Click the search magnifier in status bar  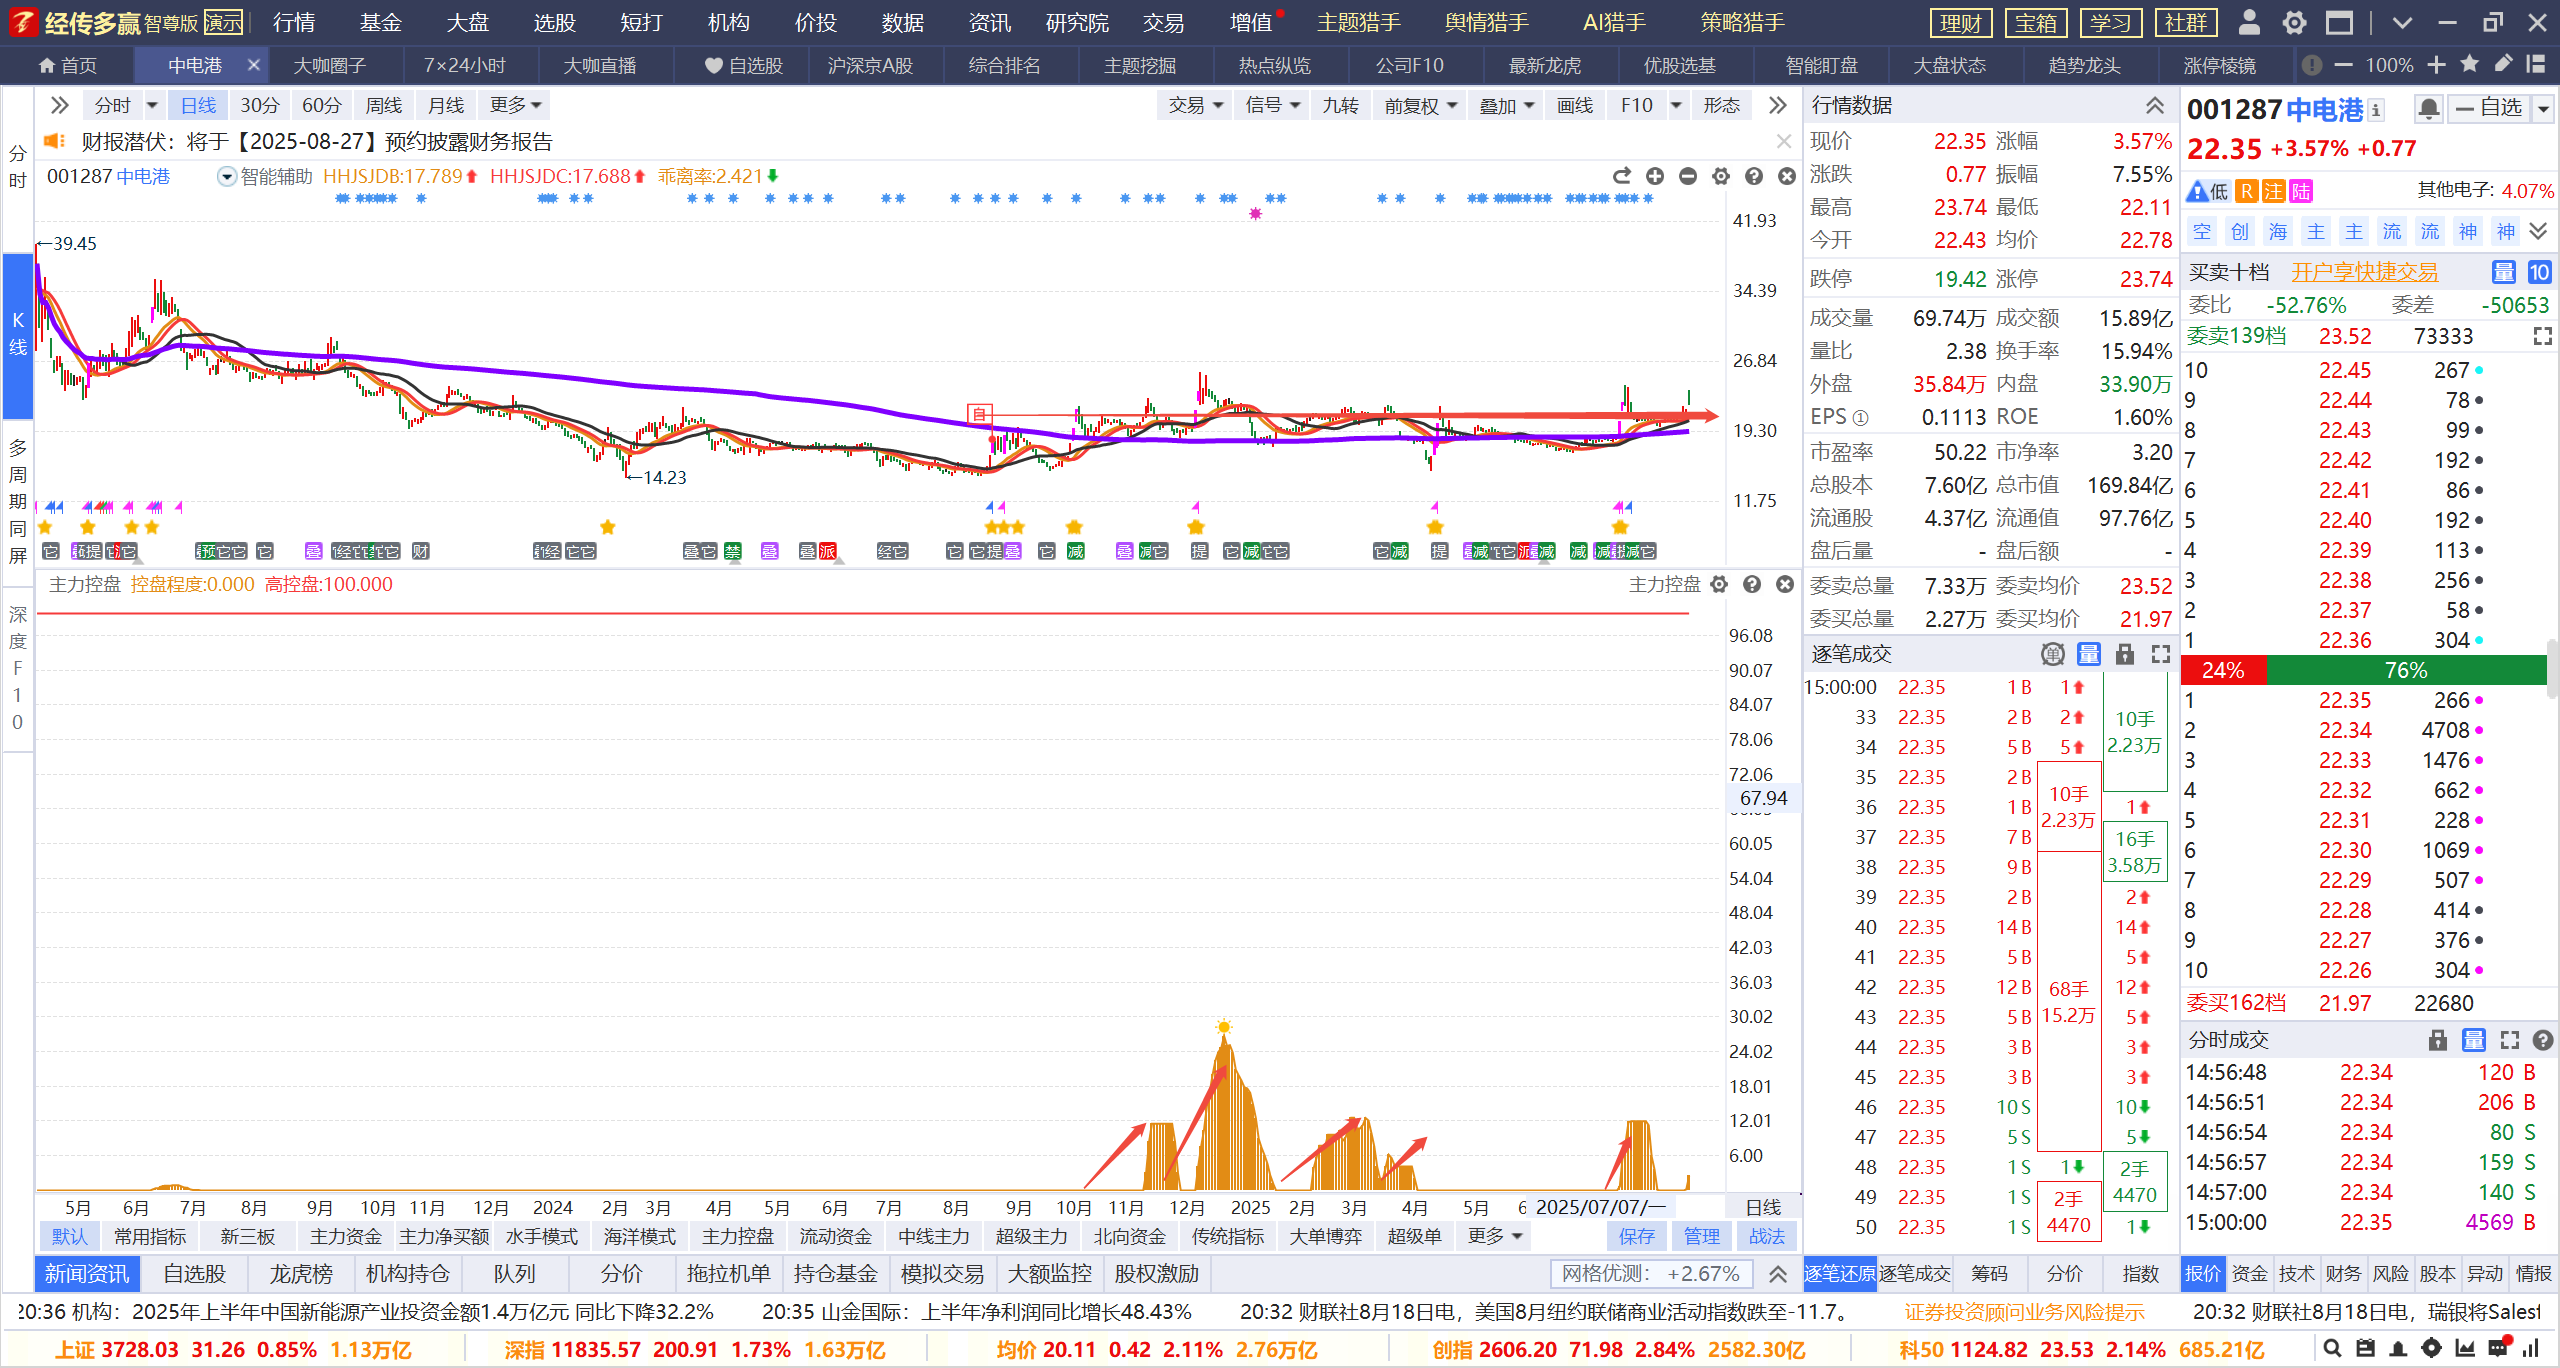2332,1349
